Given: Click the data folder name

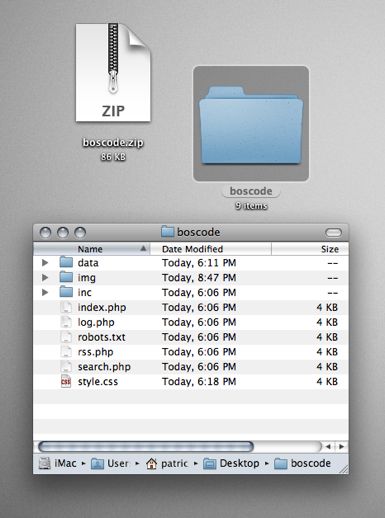Looking at the screenshot, I should point(88,263).
